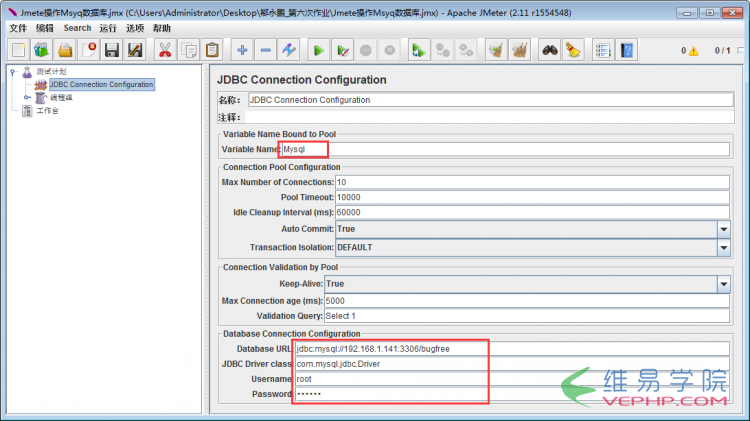Image resolution: width=750 pixels, height=421 pixels.
Task: Click the New test plan icon
Action: tap(19, 50)
